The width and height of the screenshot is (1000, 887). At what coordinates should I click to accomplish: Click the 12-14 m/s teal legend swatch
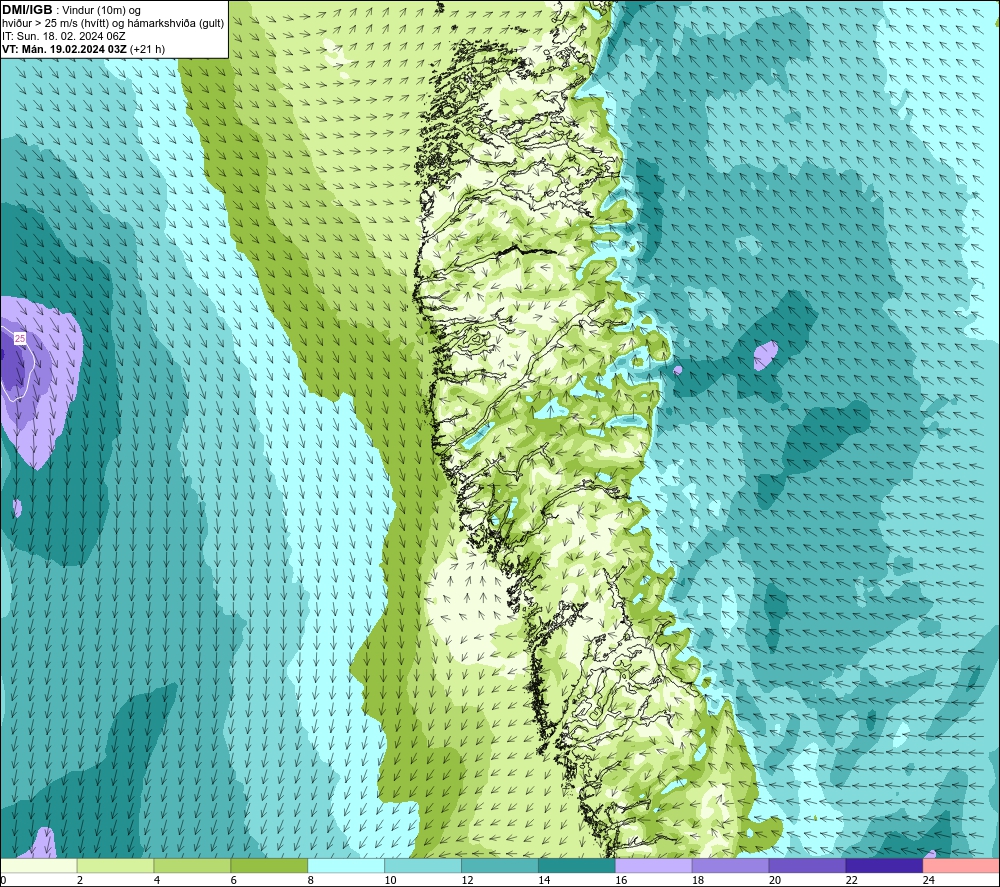click(500, 865)
